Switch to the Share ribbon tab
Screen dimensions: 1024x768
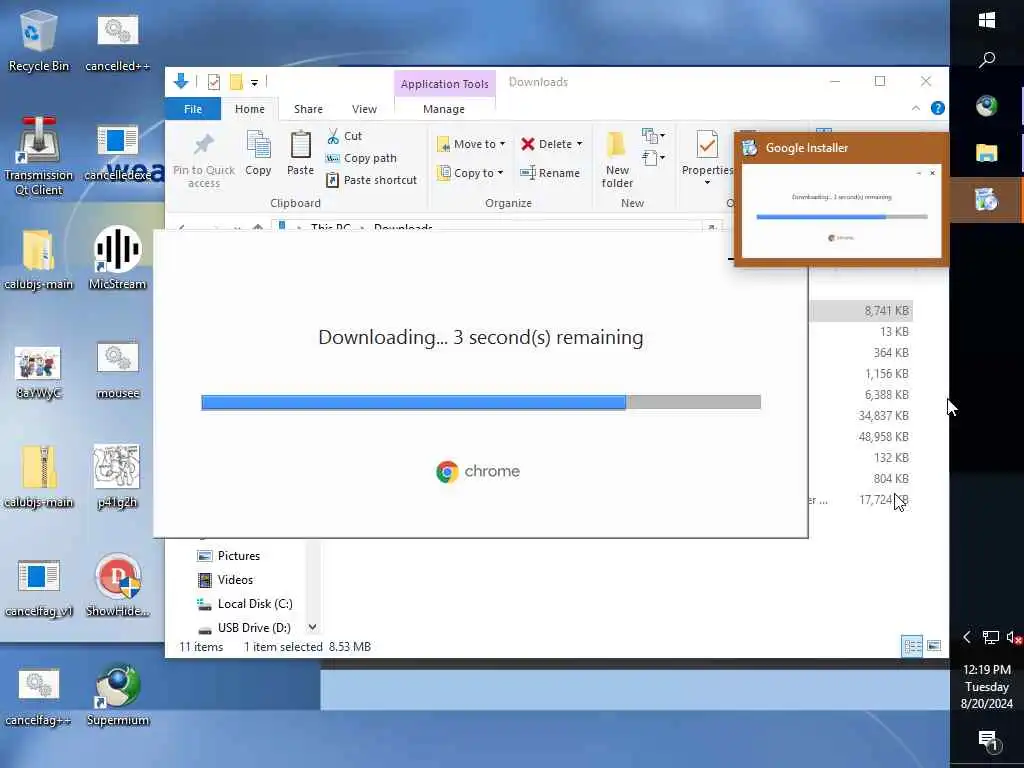coord(308,109)
